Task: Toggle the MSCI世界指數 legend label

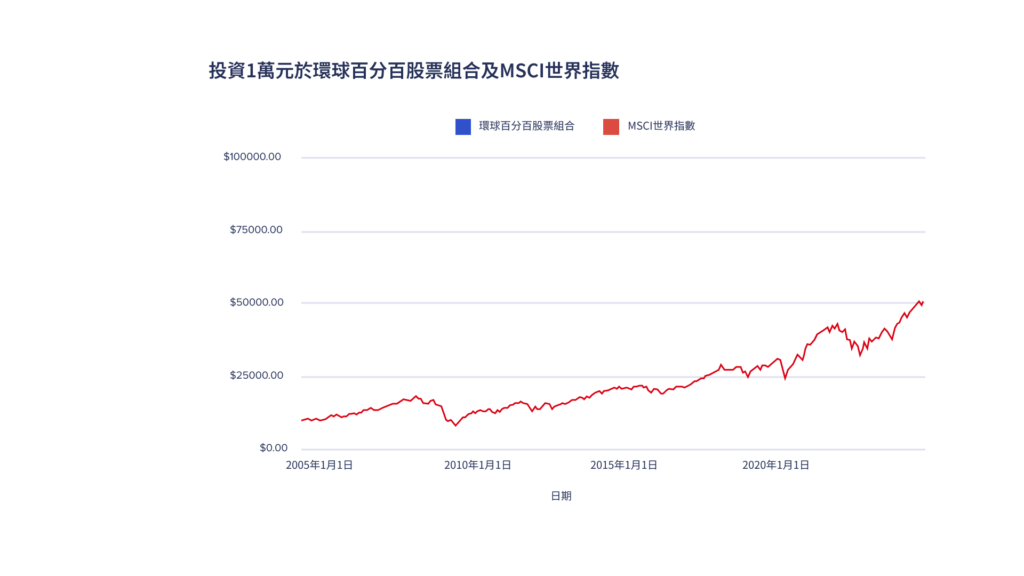Action: pyautogui.click(x=661, y=127)
